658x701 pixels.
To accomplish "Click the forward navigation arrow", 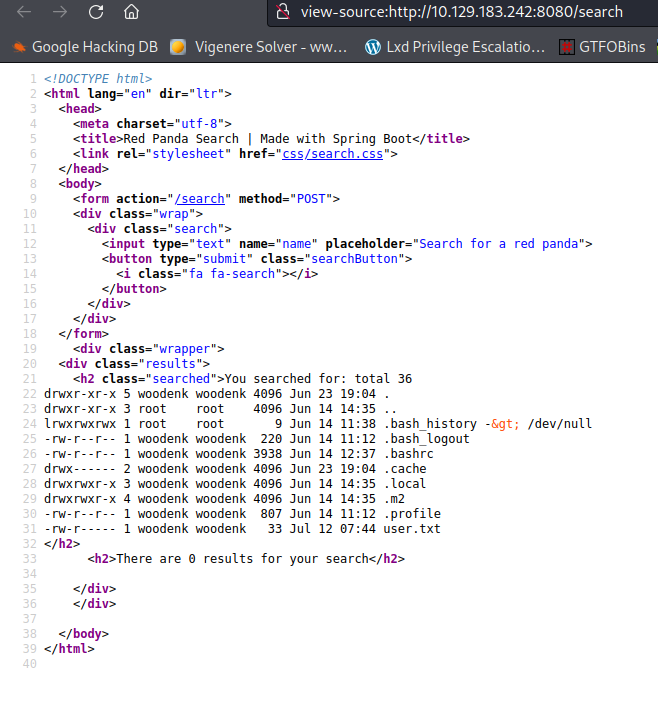I will pos(59,13).
